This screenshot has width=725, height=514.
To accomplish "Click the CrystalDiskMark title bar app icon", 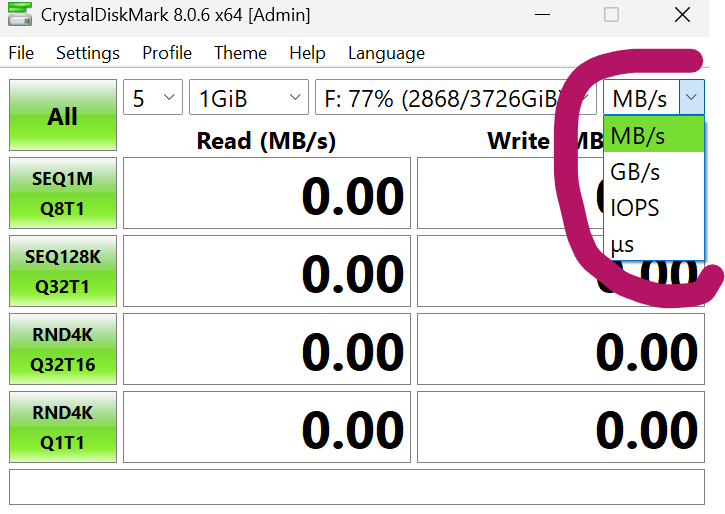I will [x=20, y=14].
